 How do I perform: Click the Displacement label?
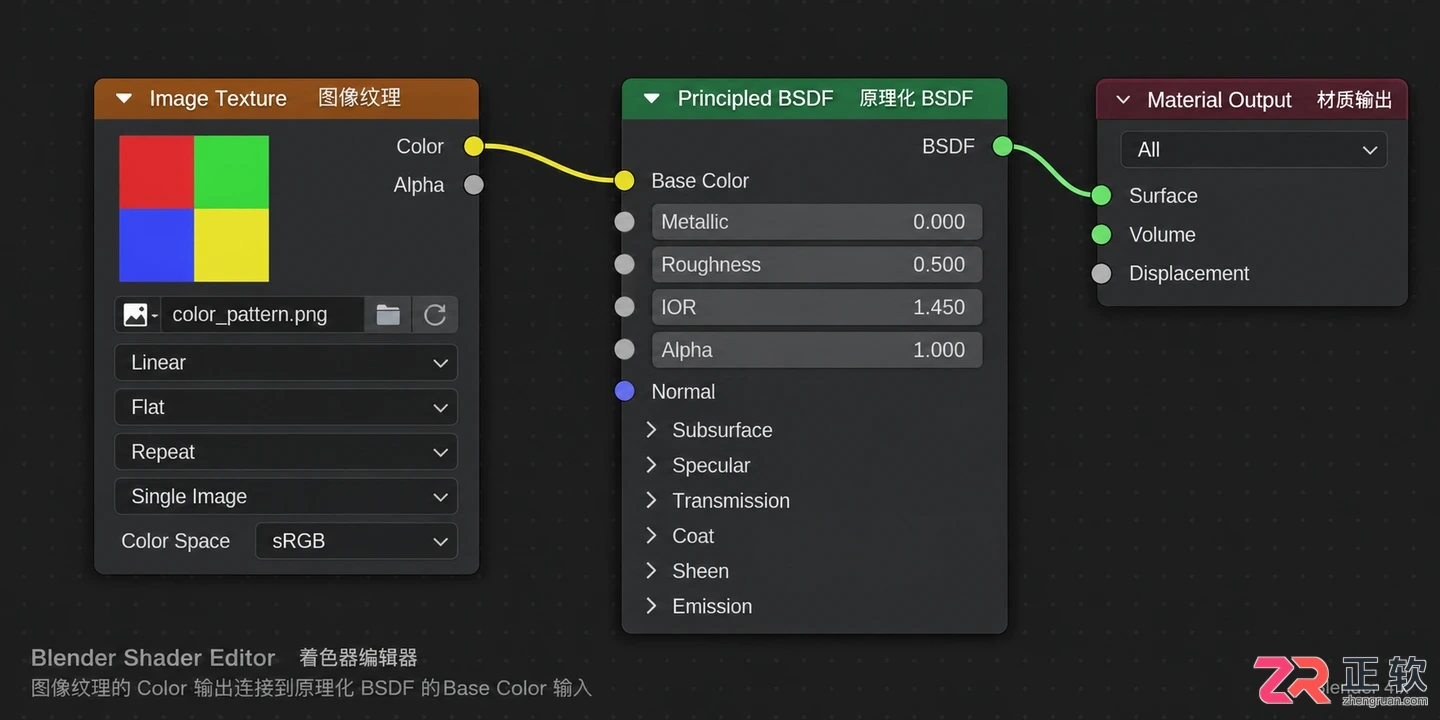tap(1189, 274)
